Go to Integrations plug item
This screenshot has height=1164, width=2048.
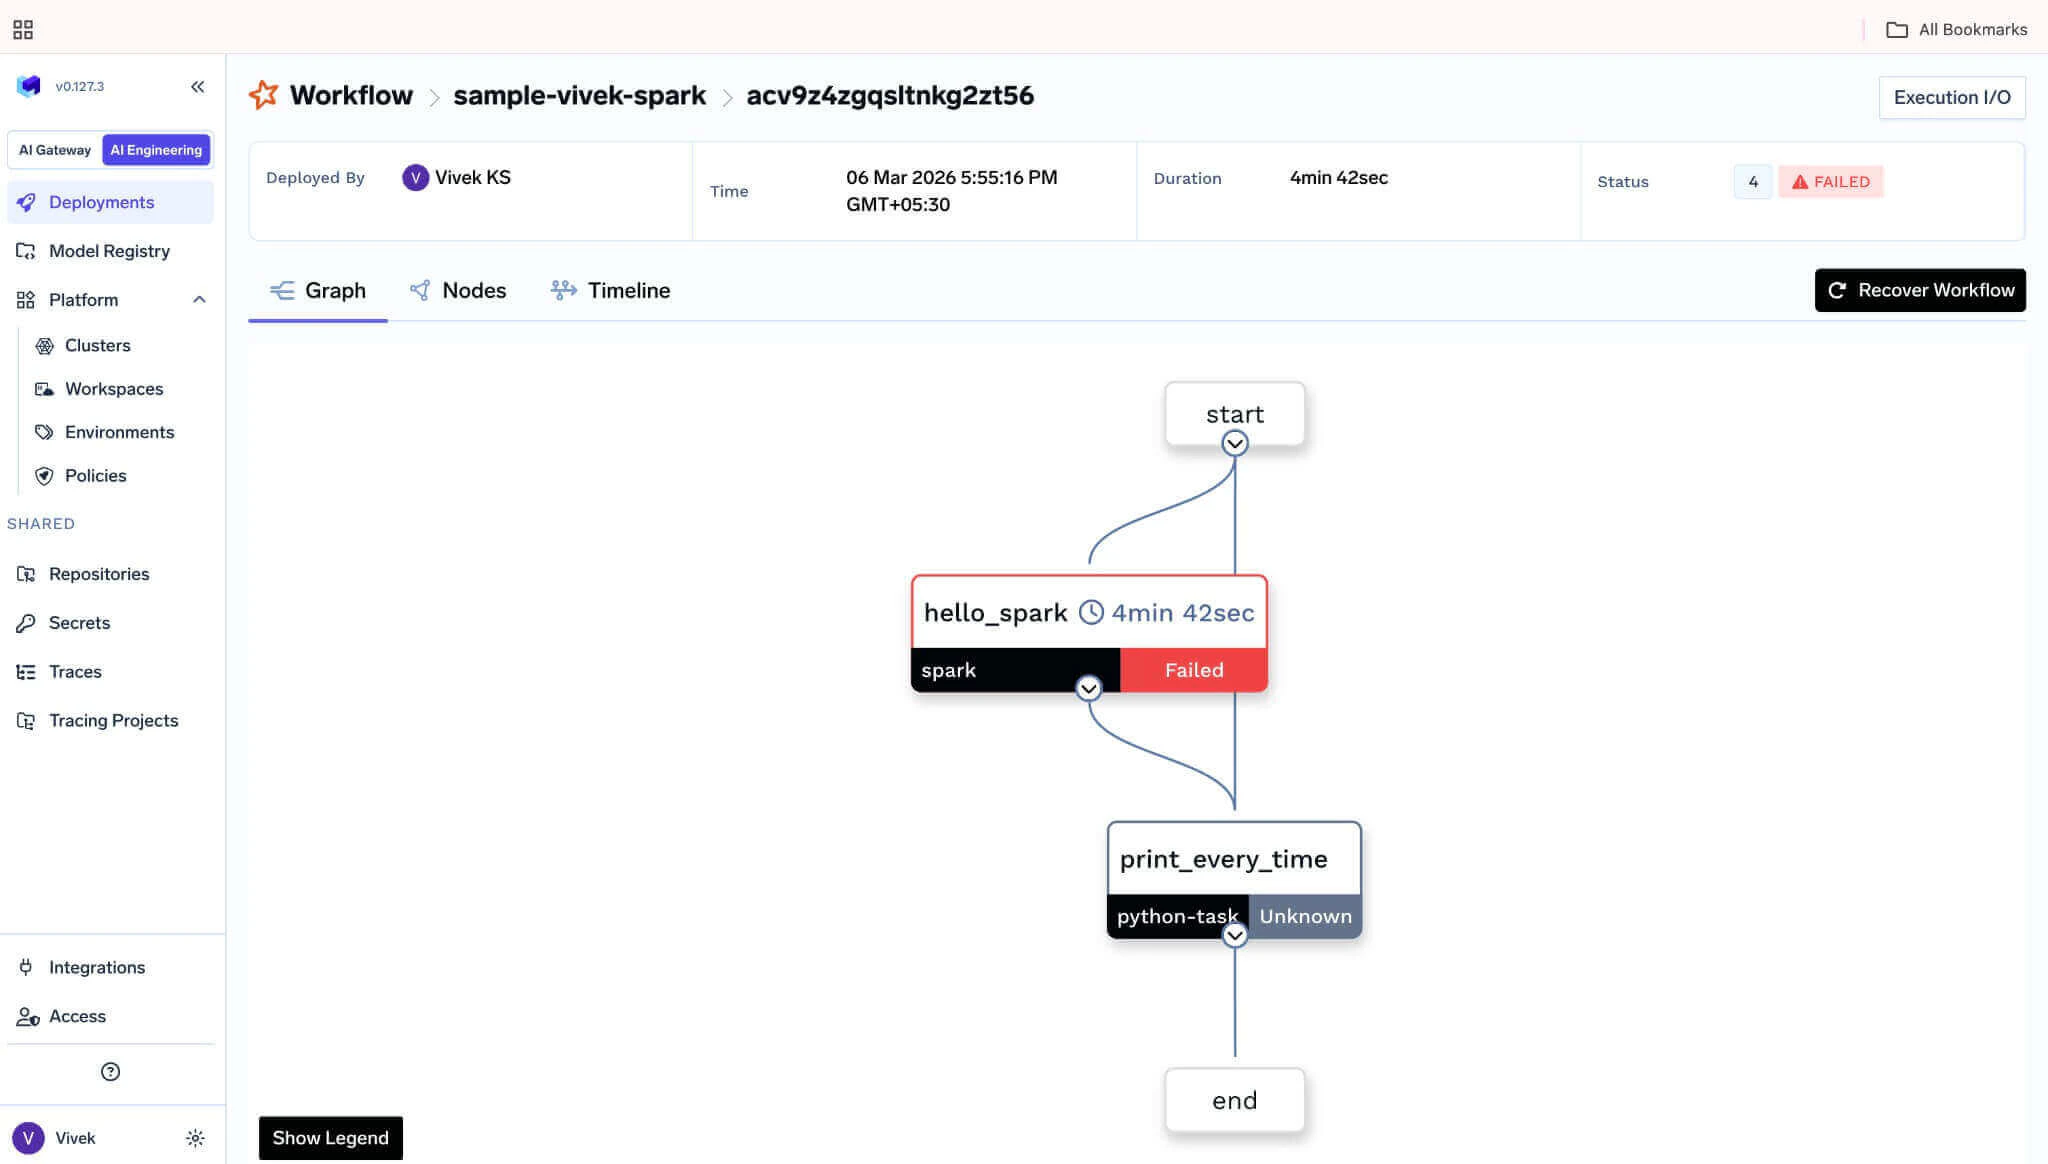click(96, 967)
